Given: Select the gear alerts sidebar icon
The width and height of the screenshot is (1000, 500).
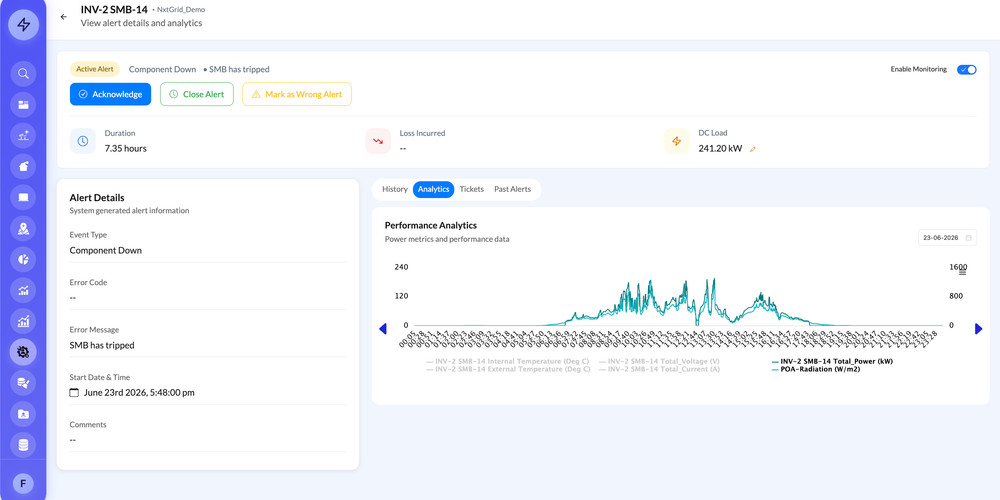Looking at the screenshot, I should click(x=23, y=351).
